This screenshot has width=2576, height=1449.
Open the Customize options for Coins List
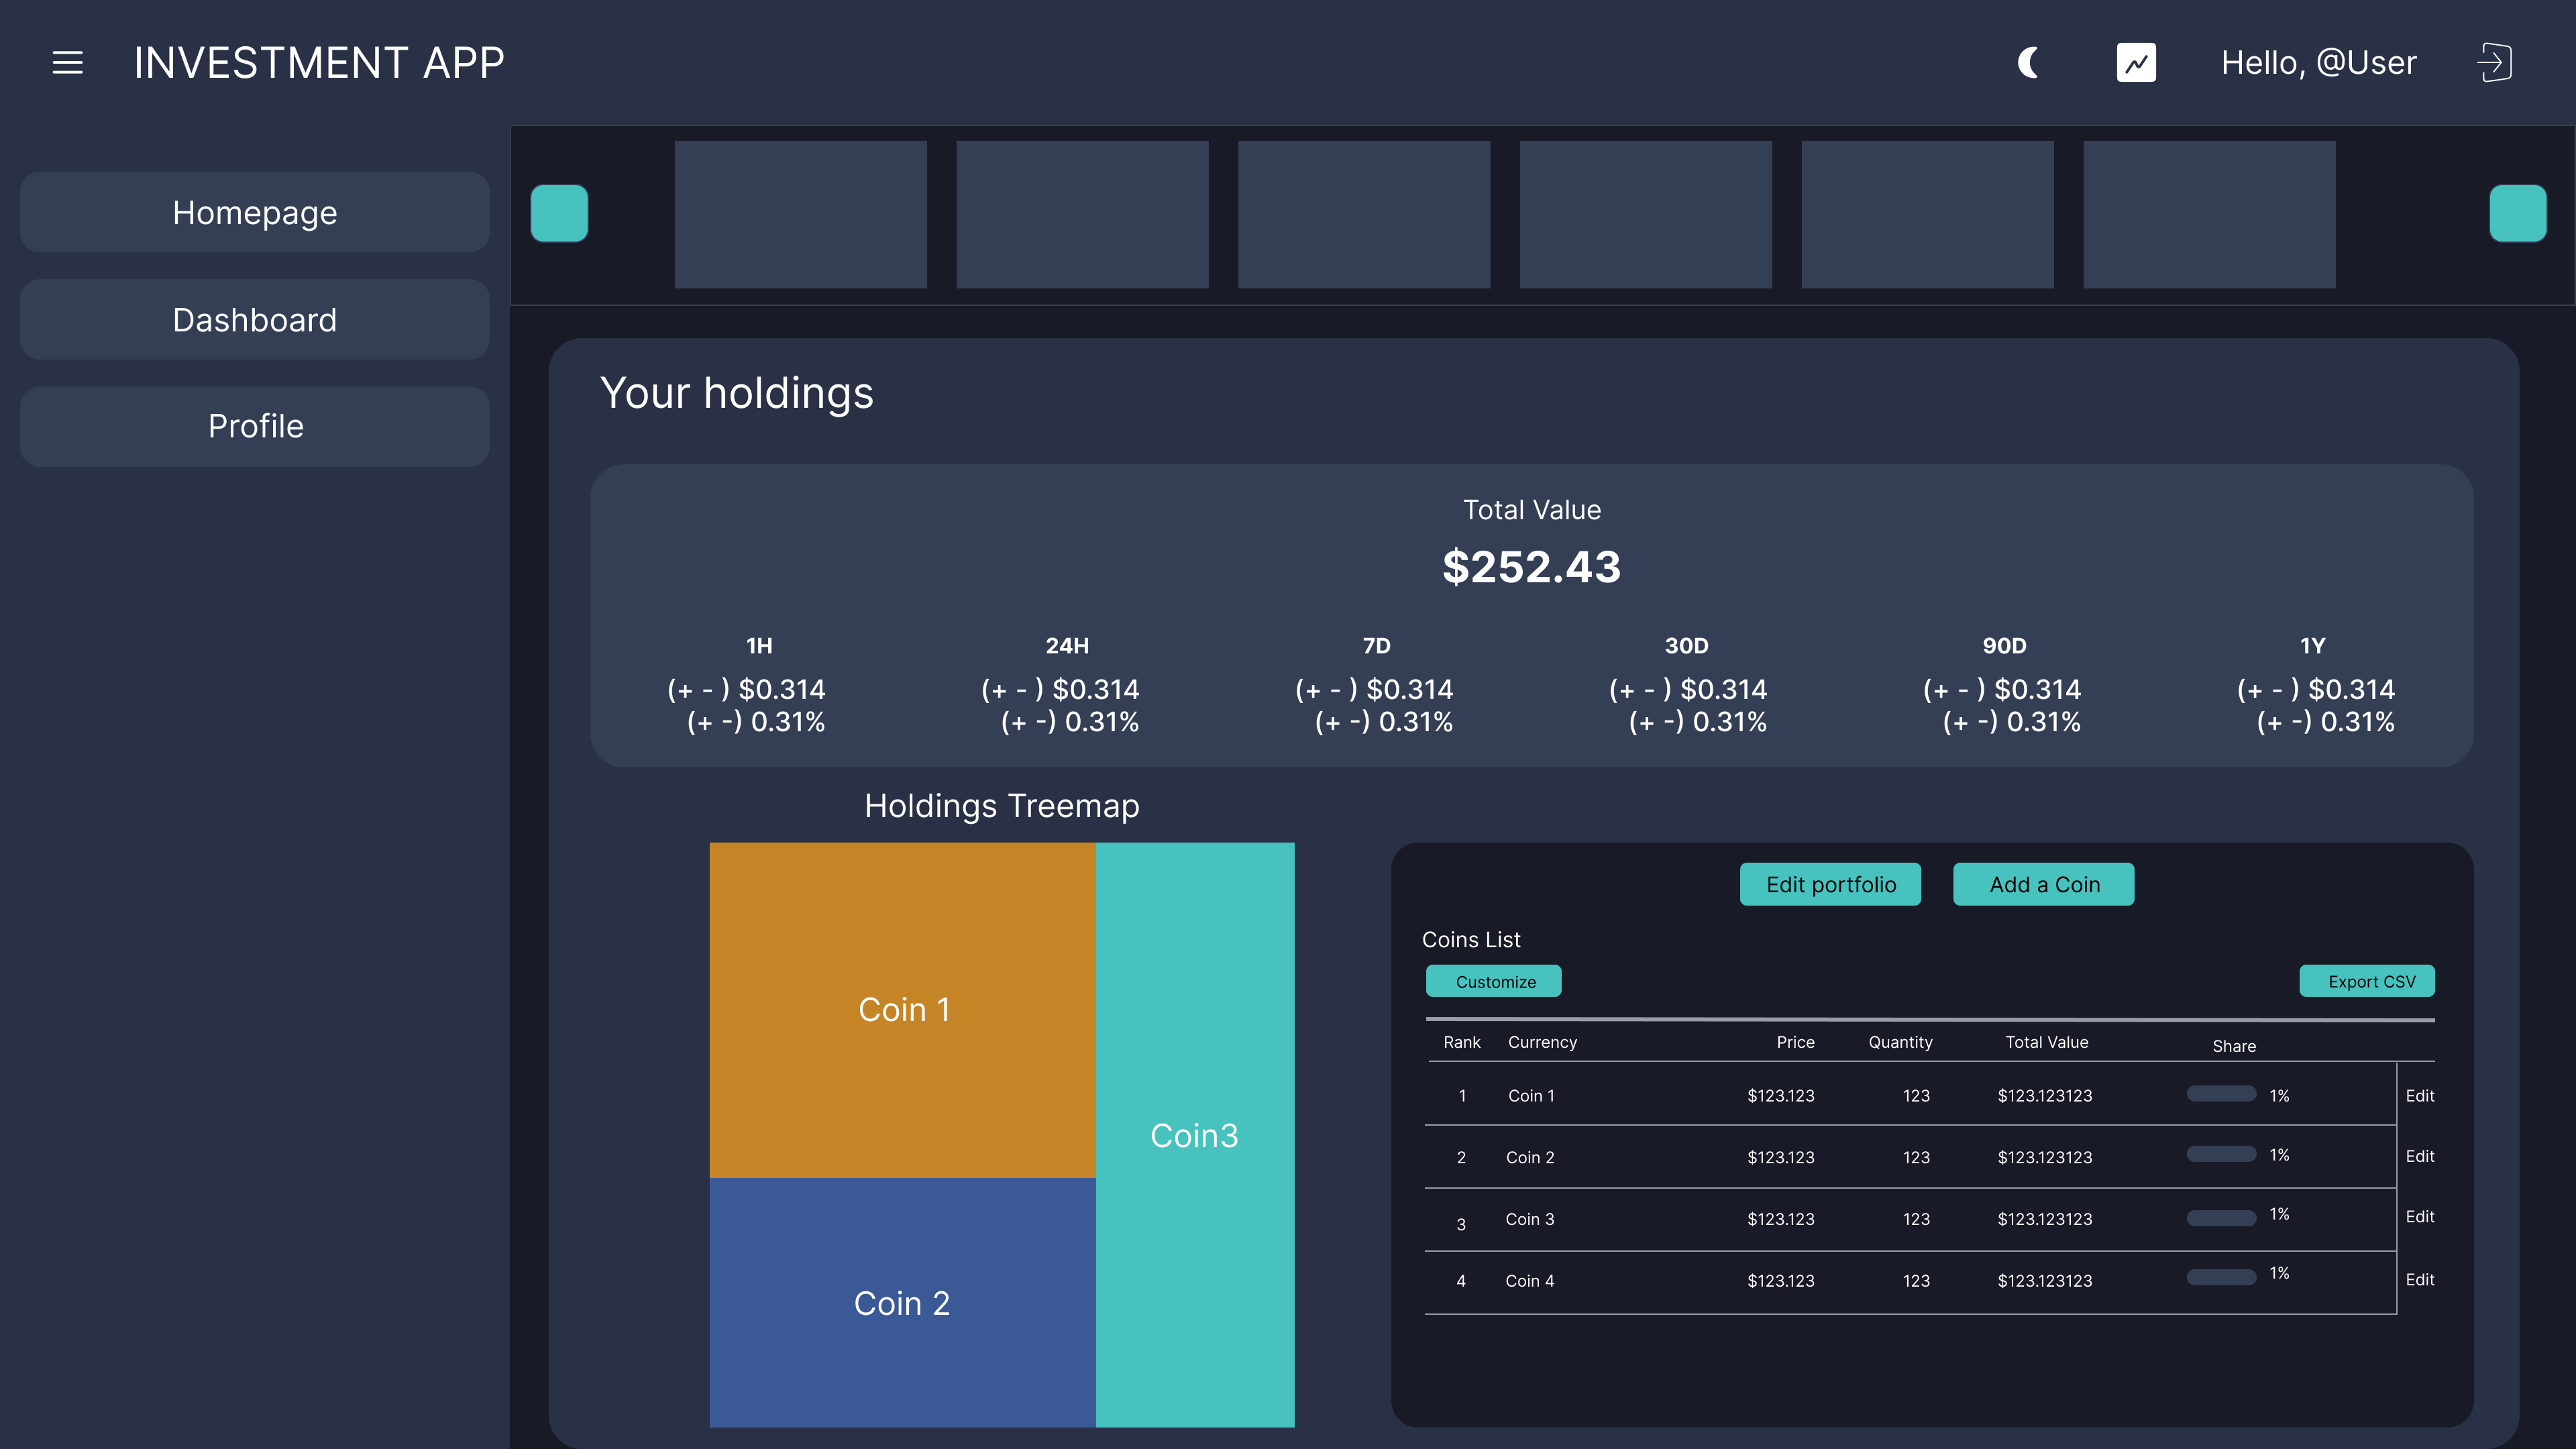1493,981
